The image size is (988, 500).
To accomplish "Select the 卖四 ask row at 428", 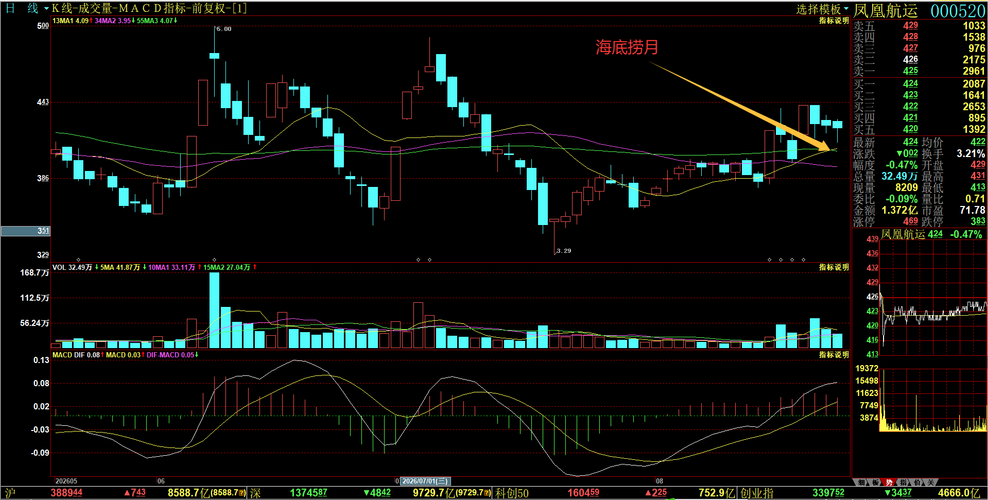I will point(919,37).
